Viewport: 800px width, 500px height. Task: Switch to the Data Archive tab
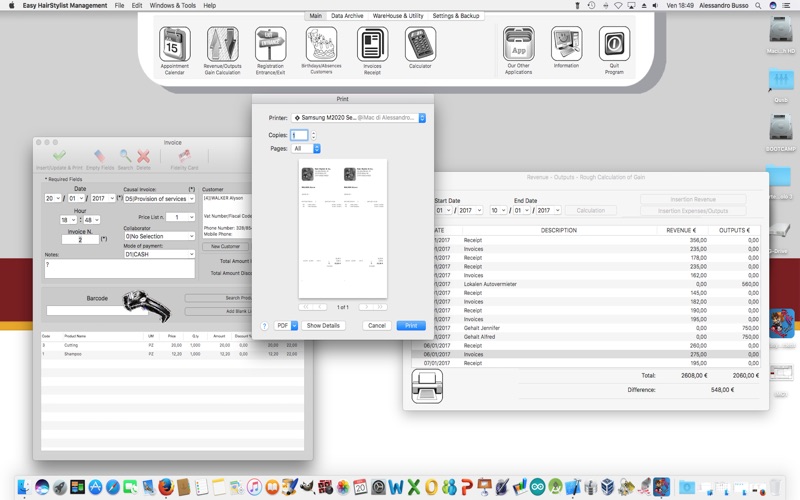(347, 16)
